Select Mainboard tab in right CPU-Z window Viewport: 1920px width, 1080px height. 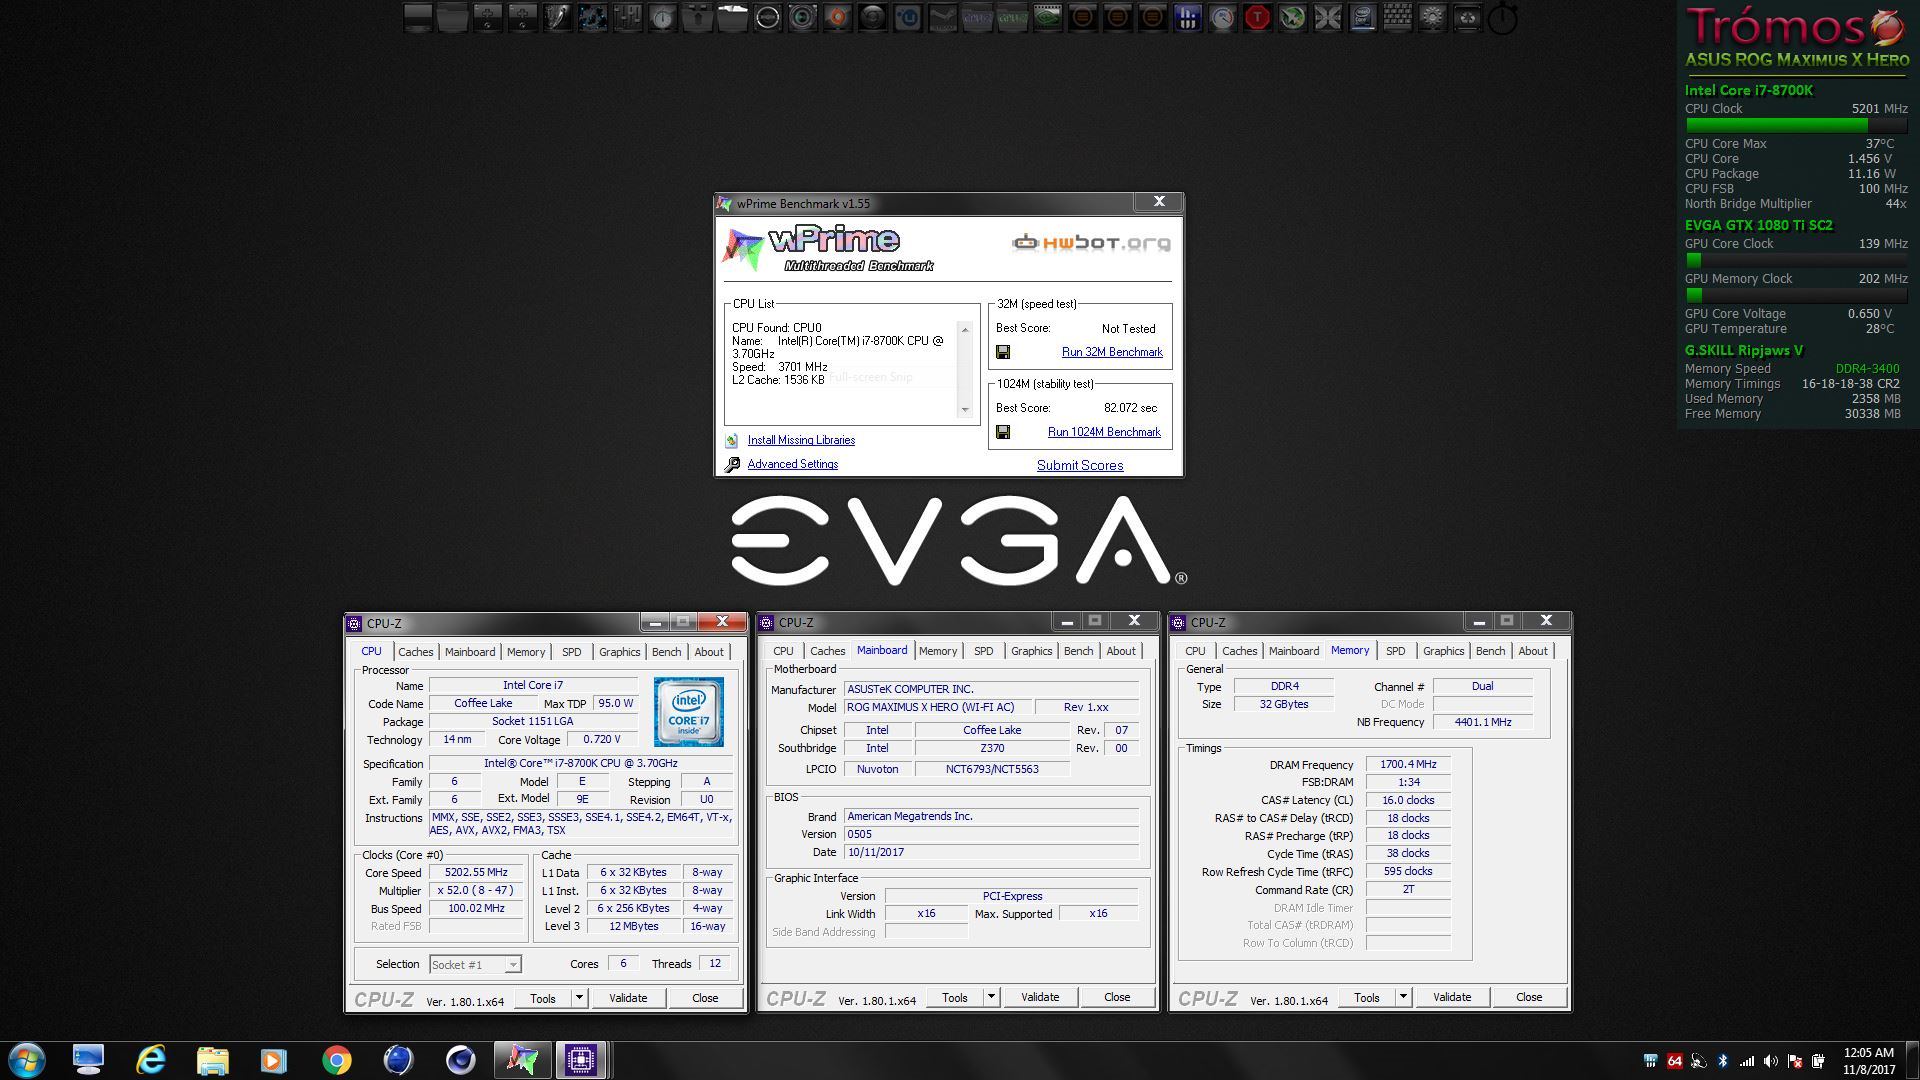pos(1293,651)
